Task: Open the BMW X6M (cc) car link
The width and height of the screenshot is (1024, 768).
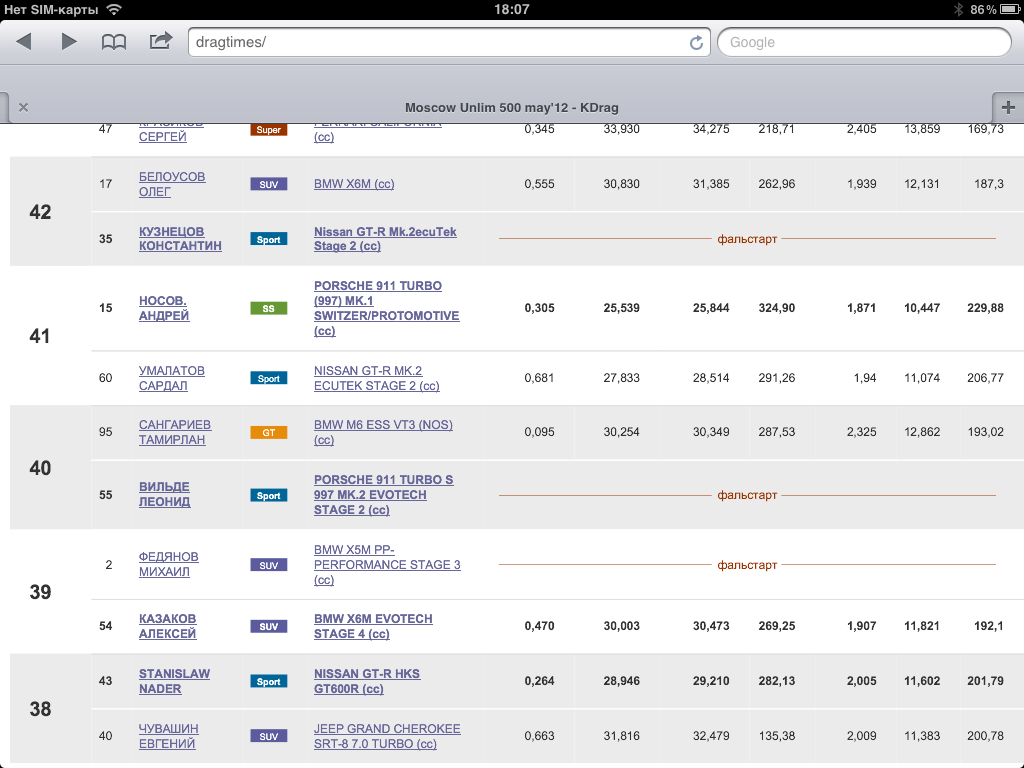Action: [x=354, y=184]
